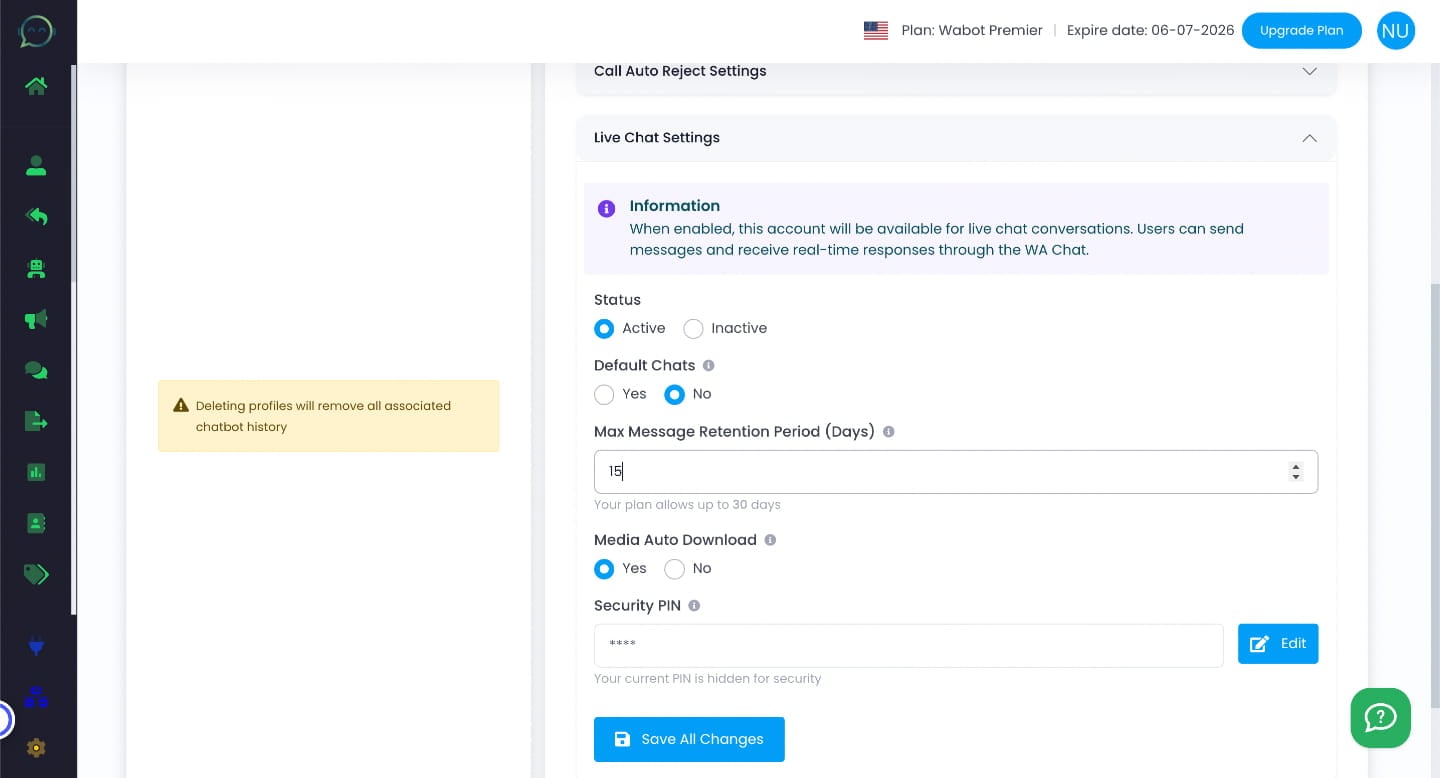Click the Campaigns megaphone icon

(36, 319)
